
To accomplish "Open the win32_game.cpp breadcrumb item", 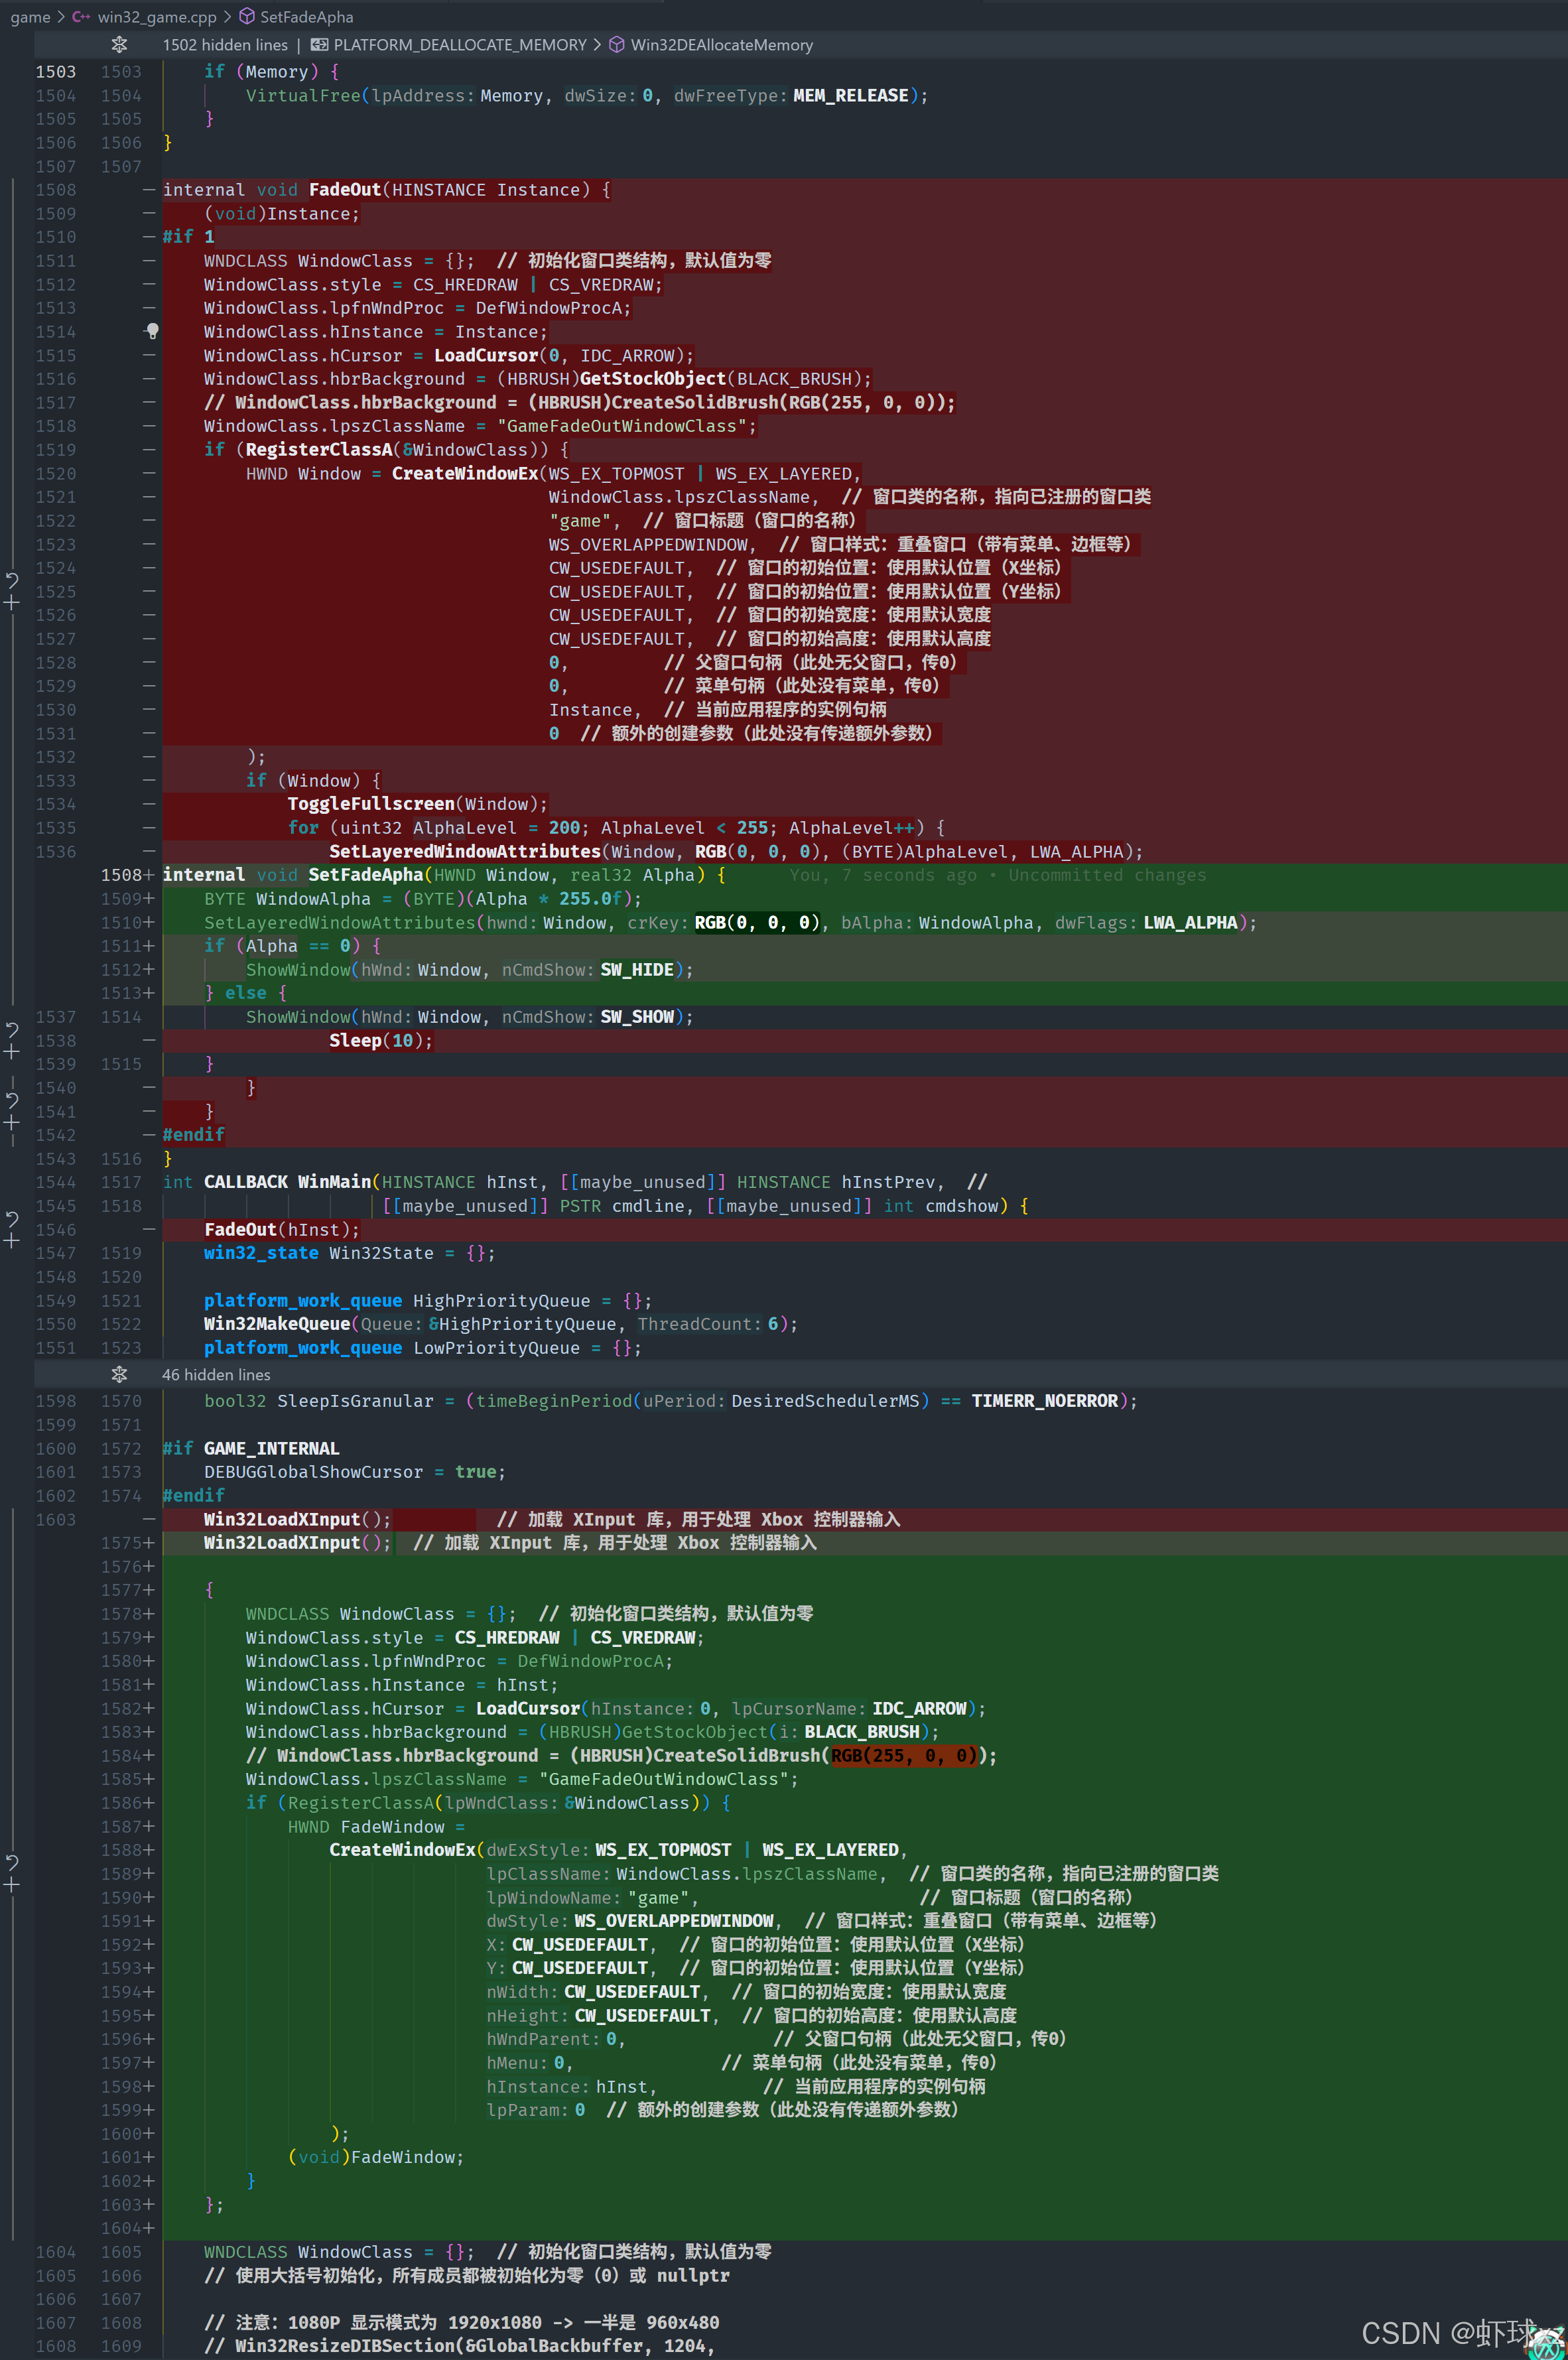I will click(x=156, y=17).
